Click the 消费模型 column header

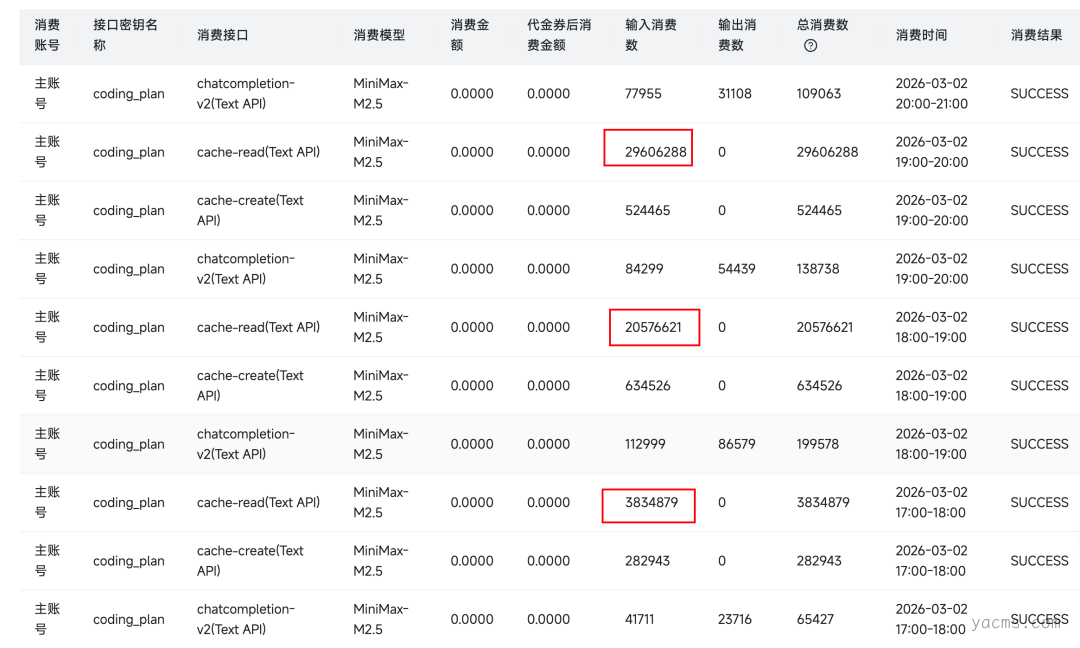(x=379, y=35)
